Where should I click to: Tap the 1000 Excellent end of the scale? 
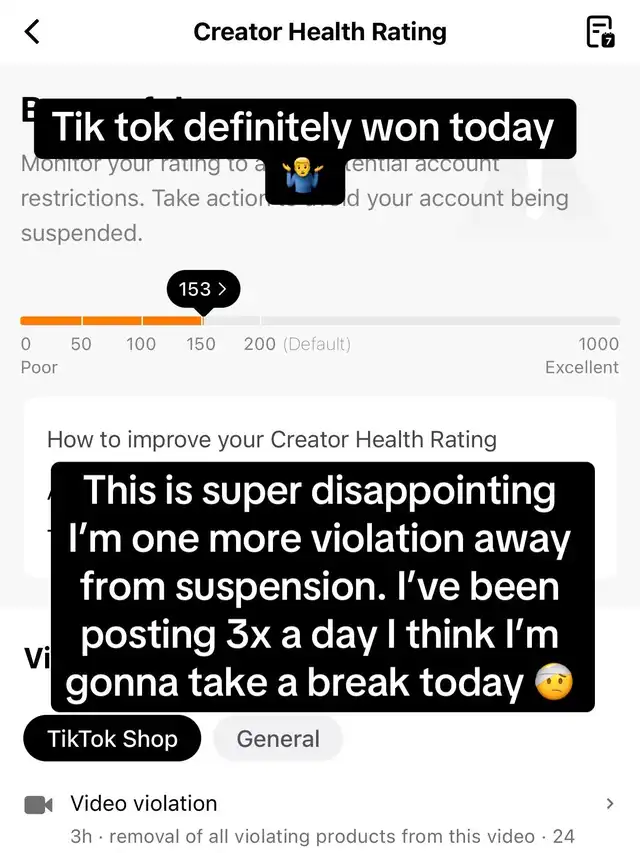(582, 355)
